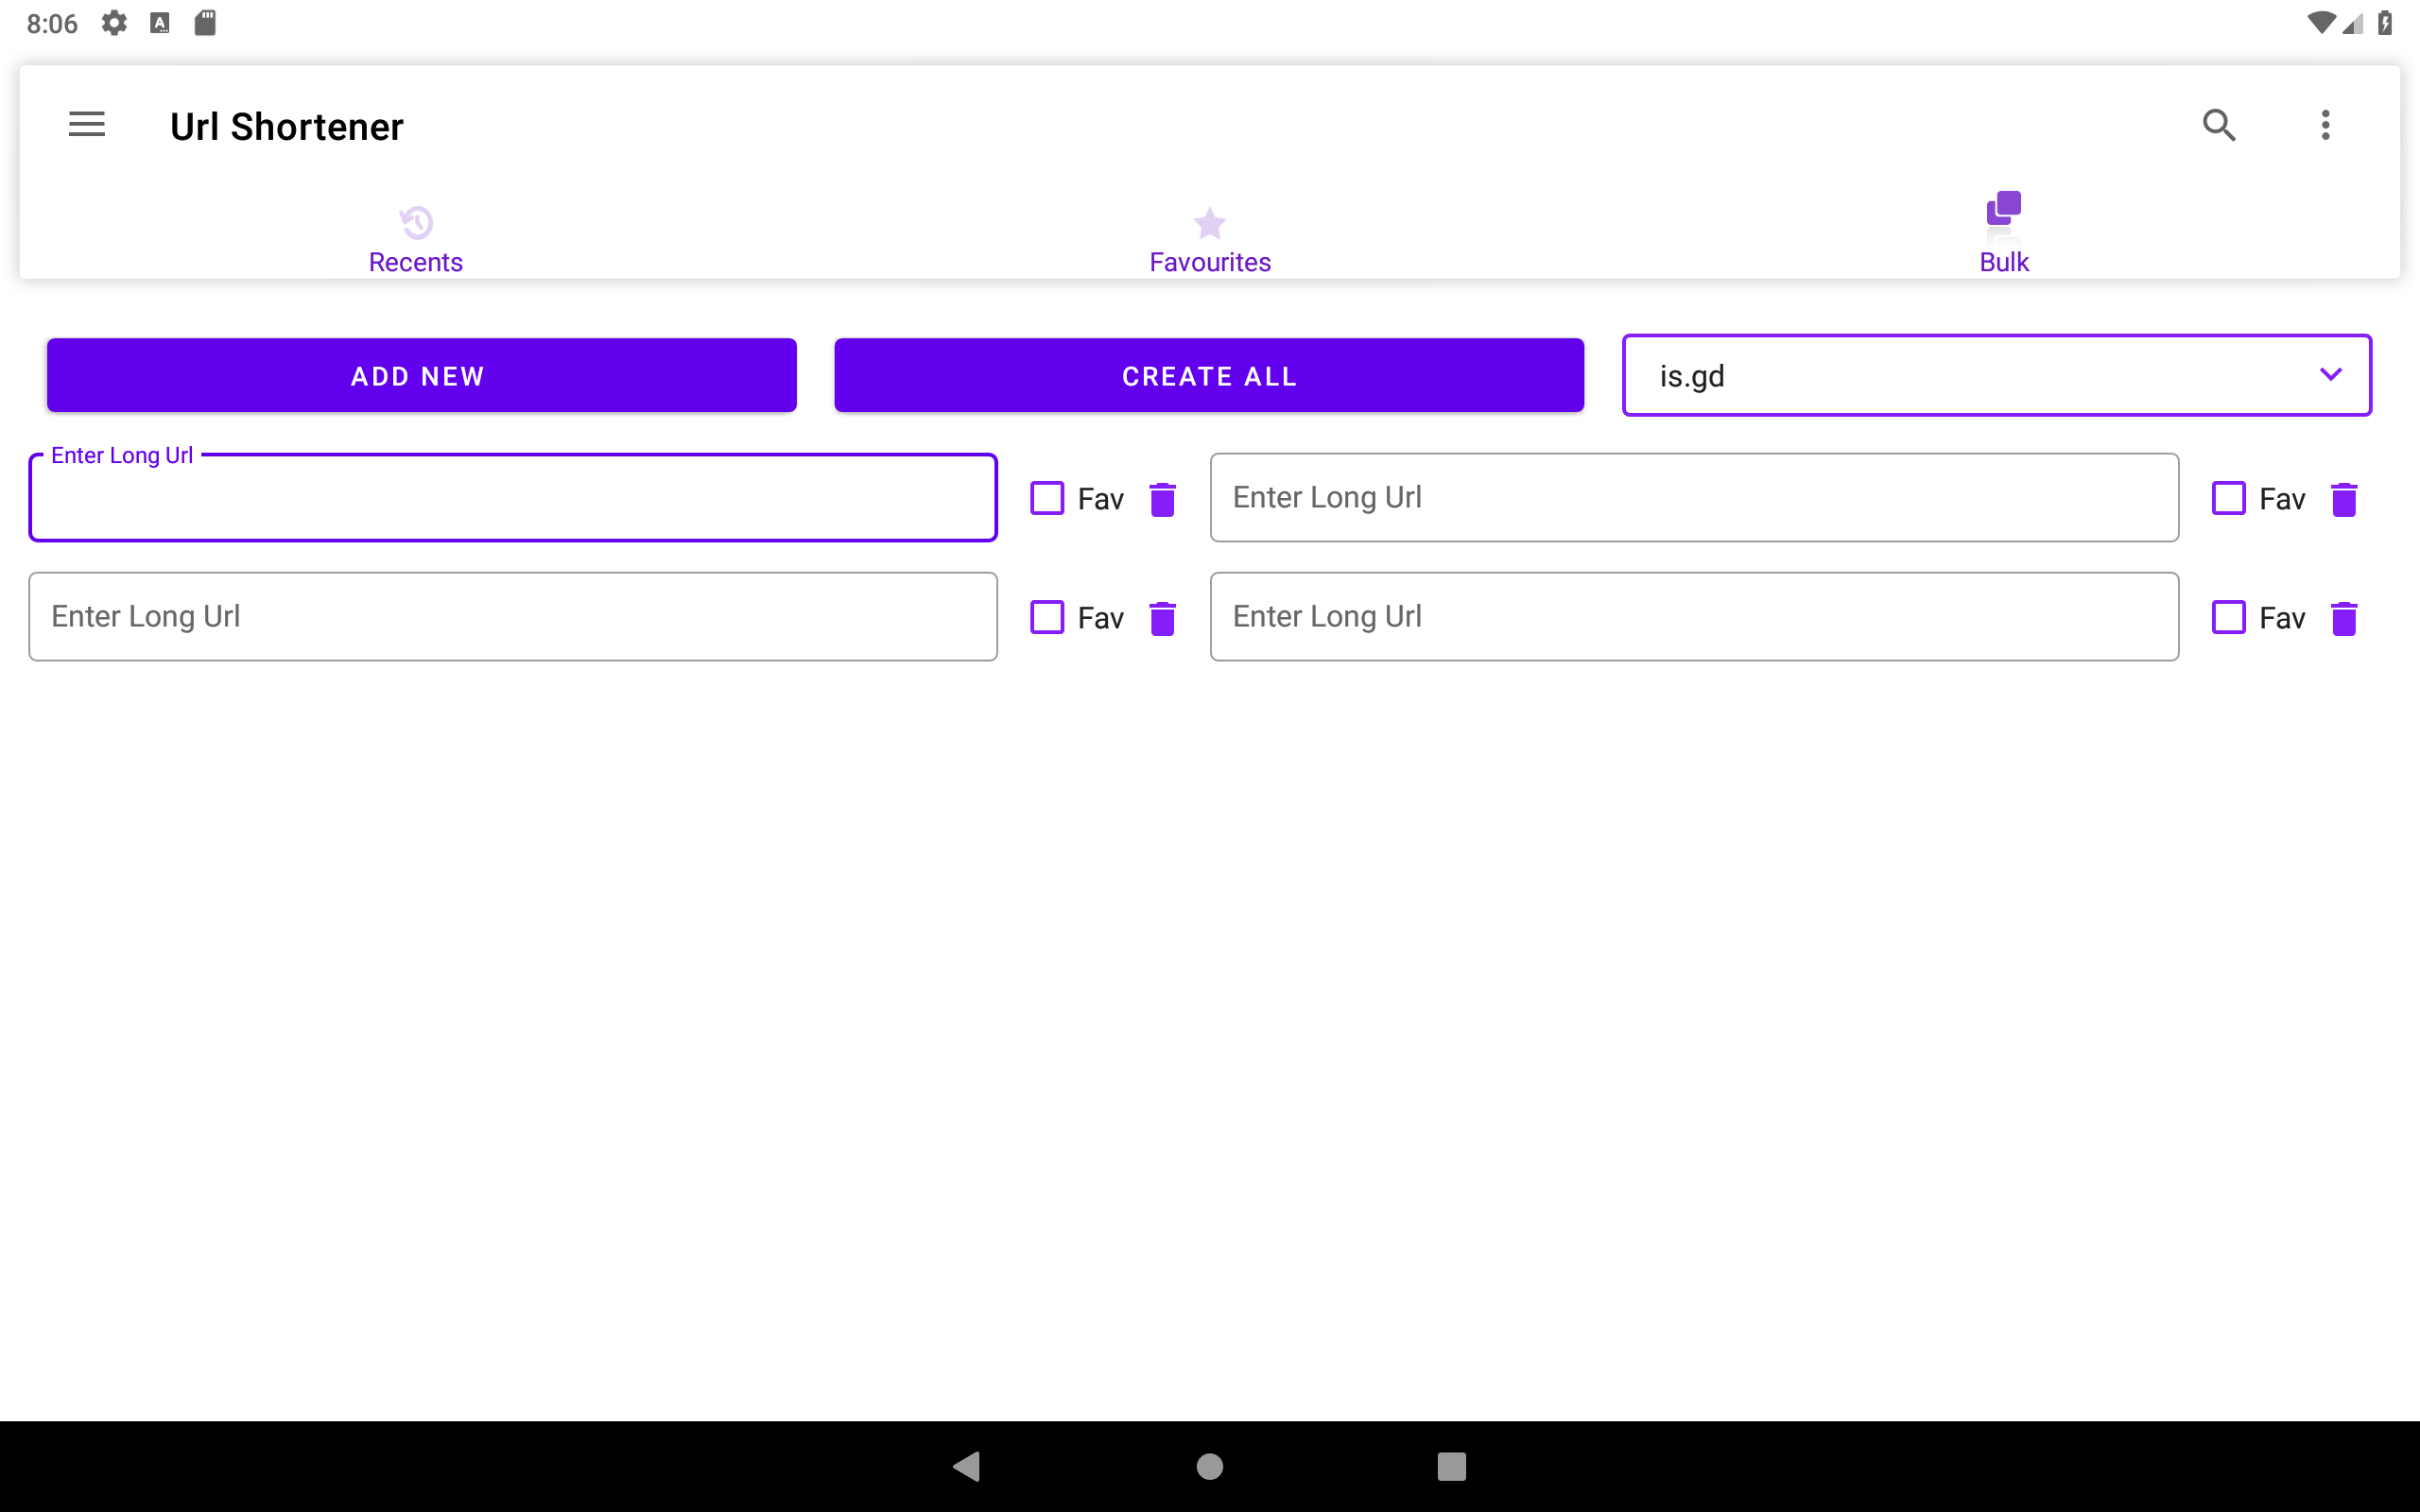Click the Url Shortener title text
2420x1512 pixels.
(287, 127)
